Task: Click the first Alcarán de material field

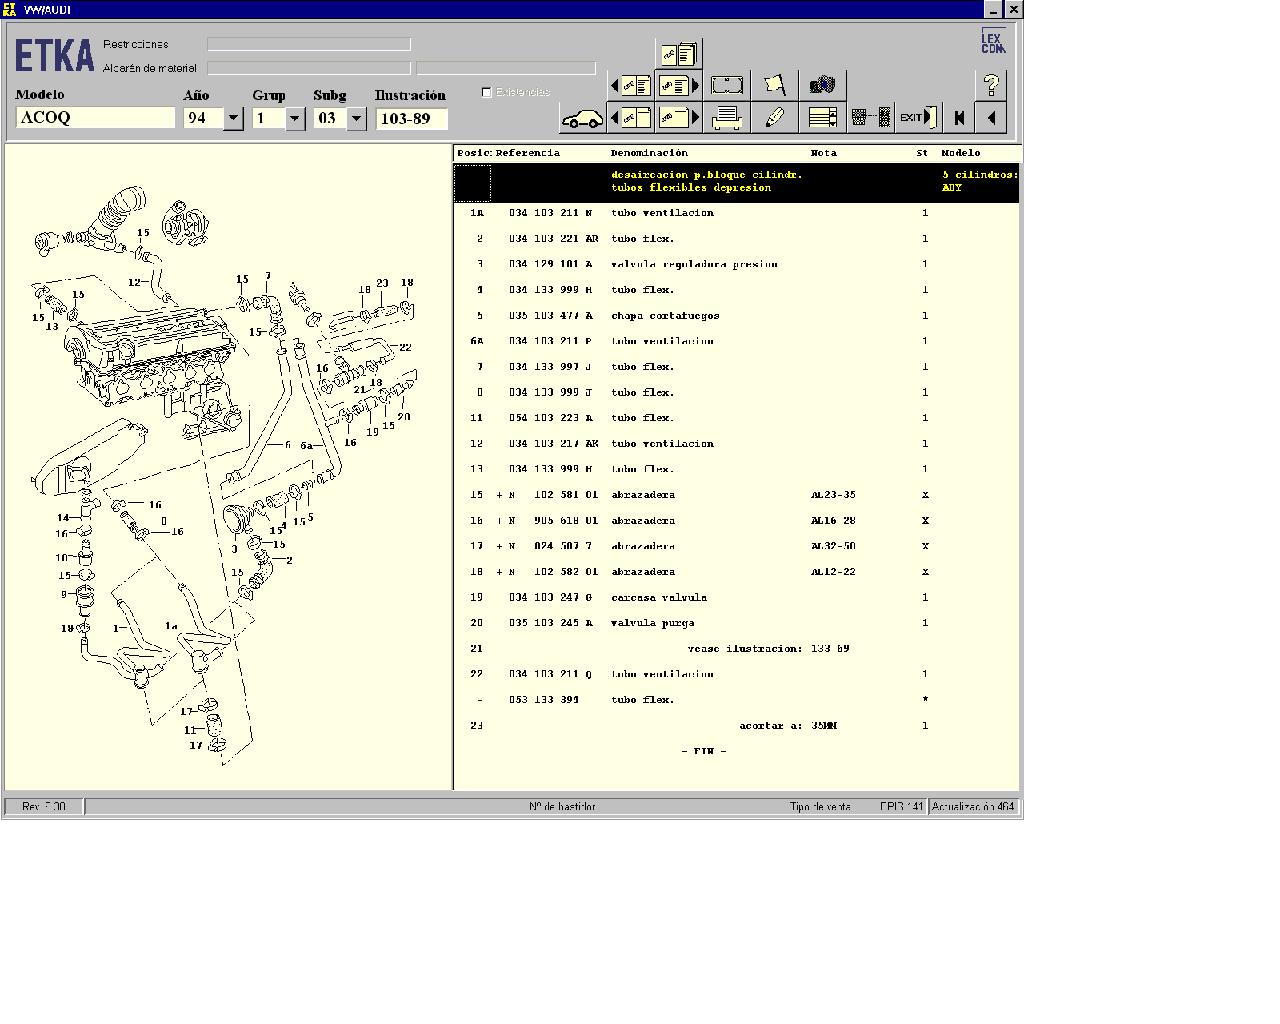Action: click(309, 68)
